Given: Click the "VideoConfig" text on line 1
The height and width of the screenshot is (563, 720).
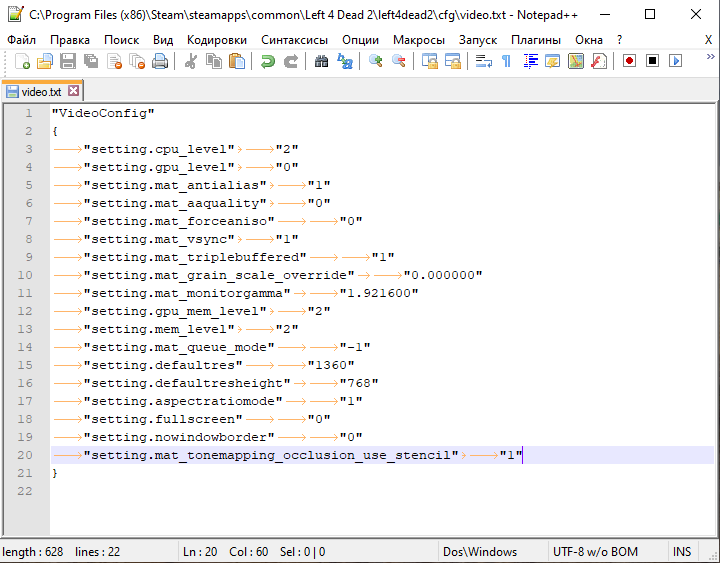Looking at the screenshot, I should coord(103,113).
